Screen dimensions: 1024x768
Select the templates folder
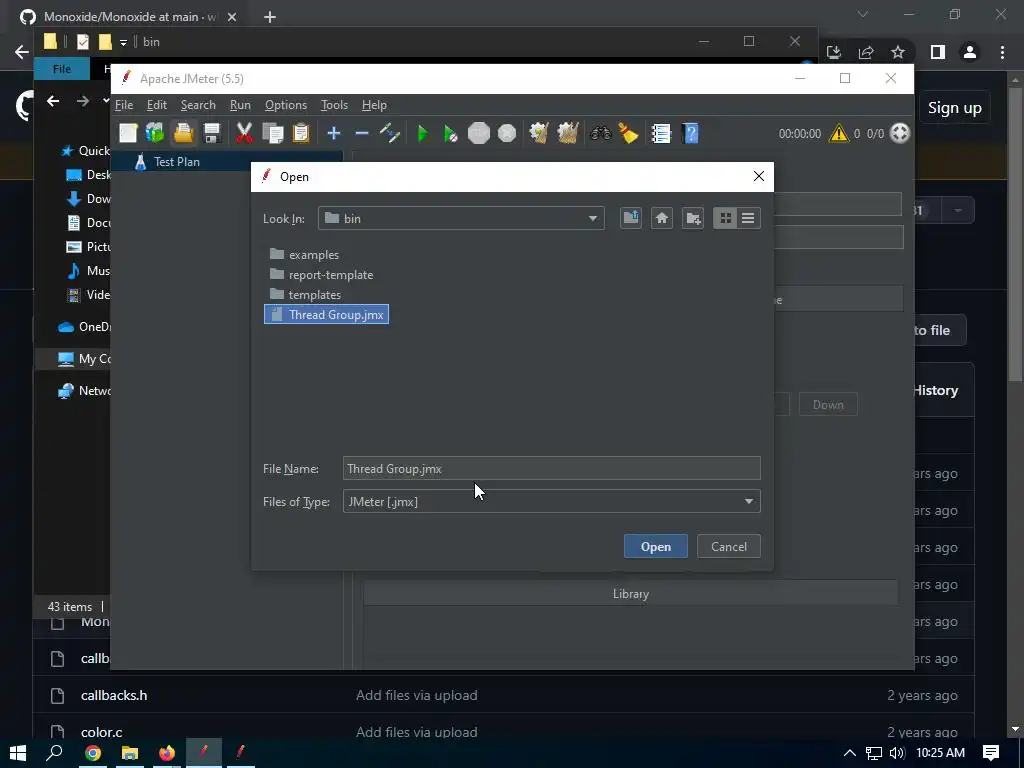point(305,295)
